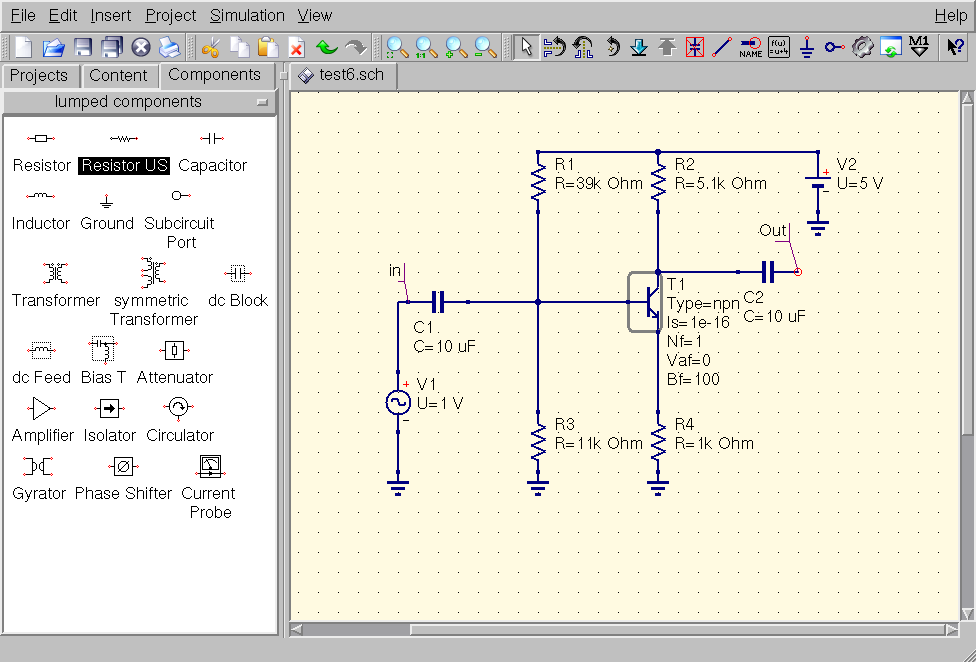Switch to the Content tab
The image size is (976, 662).
coord(118,75)
